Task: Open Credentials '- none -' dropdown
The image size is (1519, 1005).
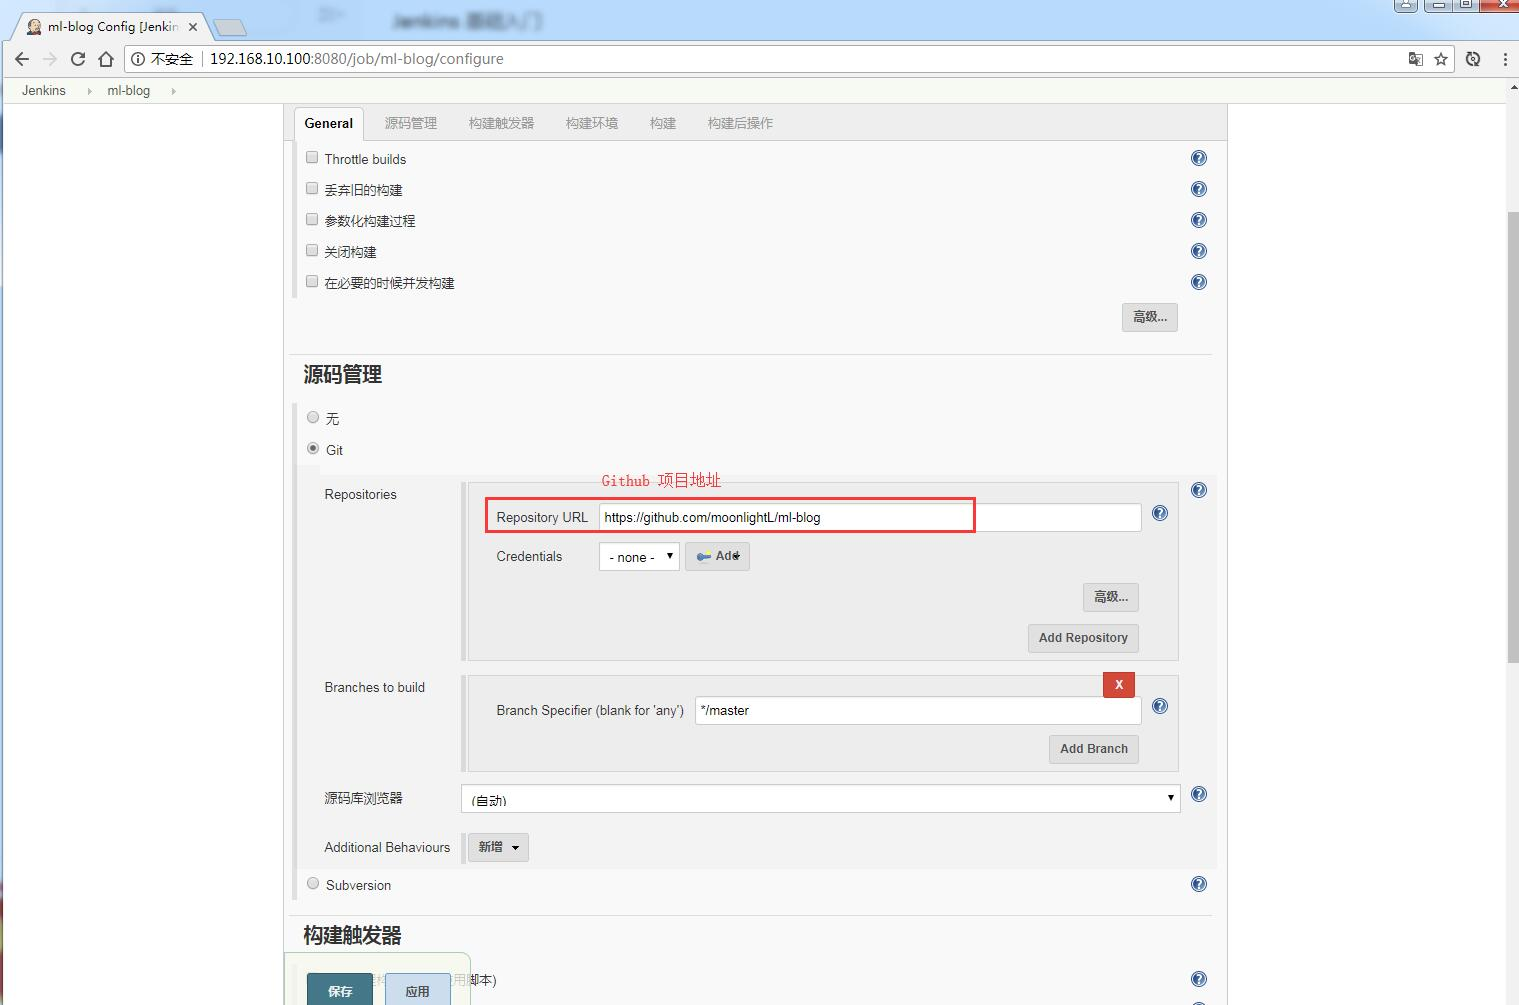Action: tap(639, 557)
